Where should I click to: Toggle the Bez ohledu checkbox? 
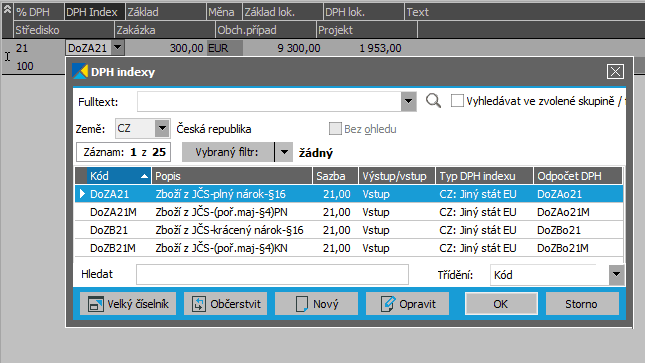pos(335,129)
